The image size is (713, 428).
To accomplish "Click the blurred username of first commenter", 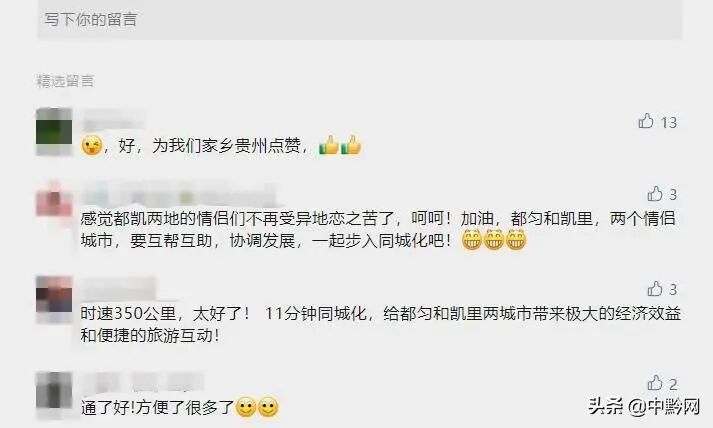I will (114, 118).
